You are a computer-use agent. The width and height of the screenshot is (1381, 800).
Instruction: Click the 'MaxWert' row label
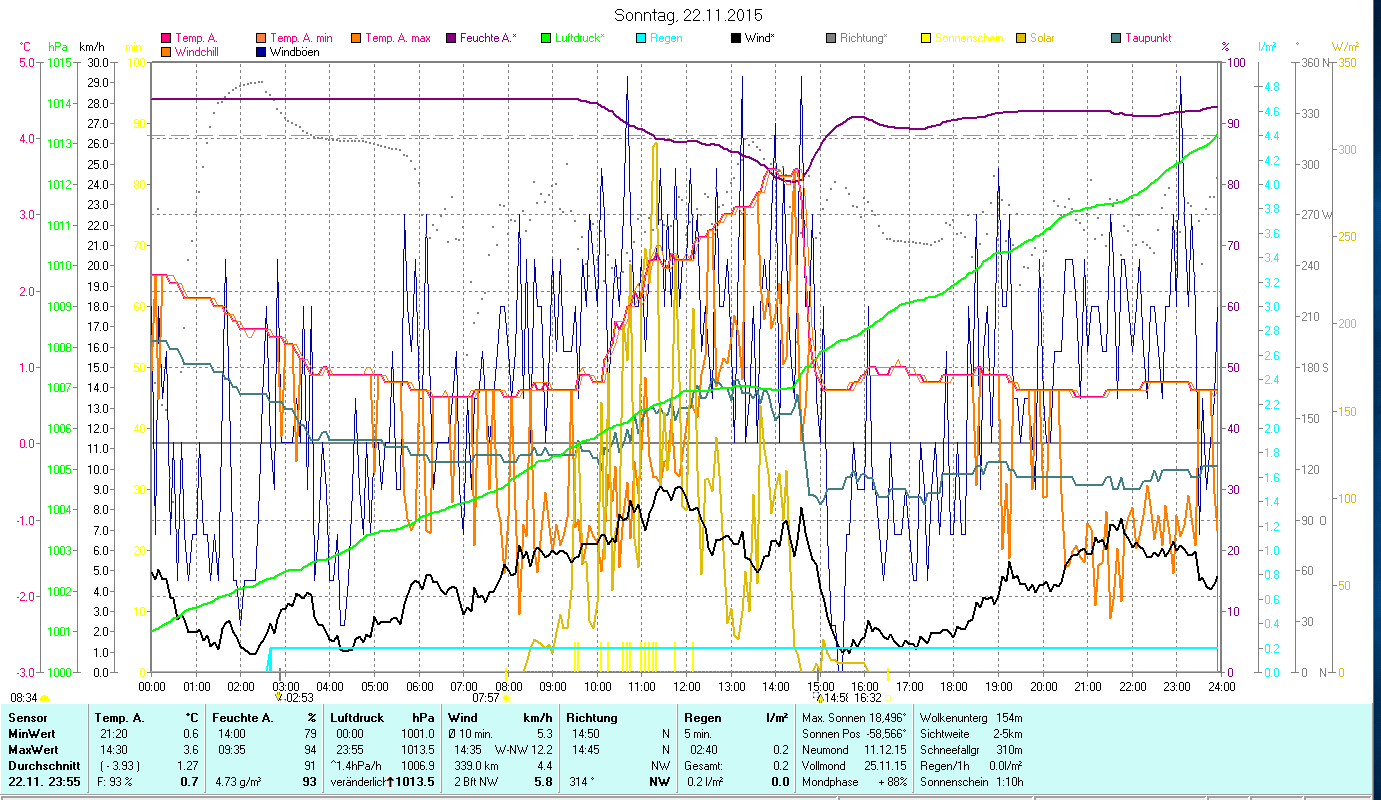point(33,750)
